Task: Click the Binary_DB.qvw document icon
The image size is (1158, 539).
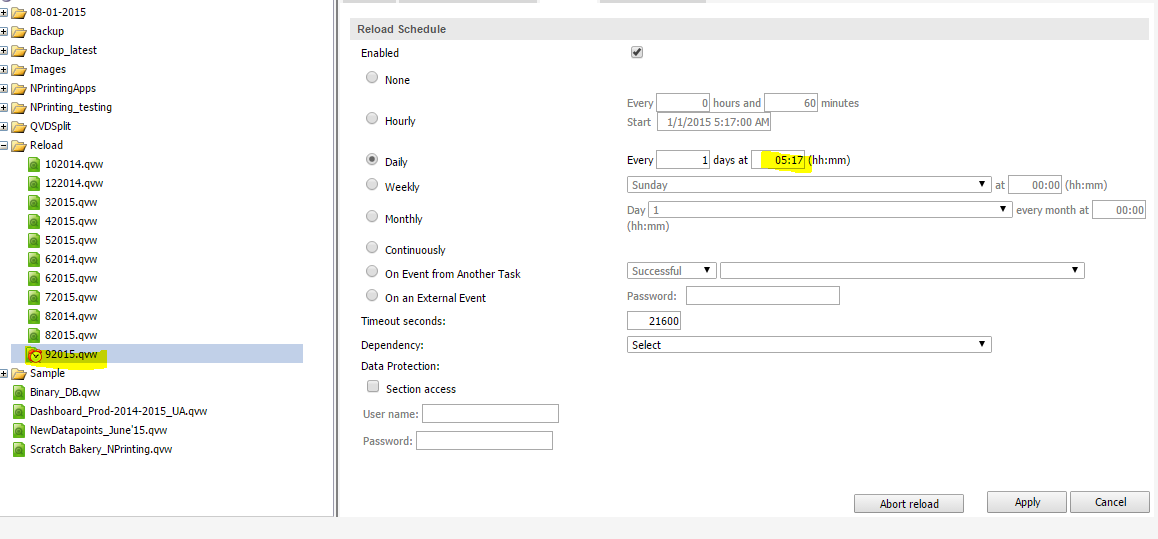Action: 18,392
